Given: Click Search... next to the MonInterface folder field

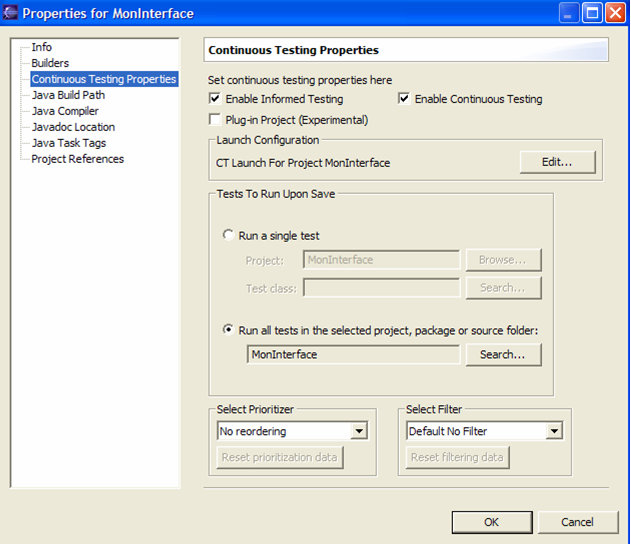Looking at the screenshot, I should point(502,354).
